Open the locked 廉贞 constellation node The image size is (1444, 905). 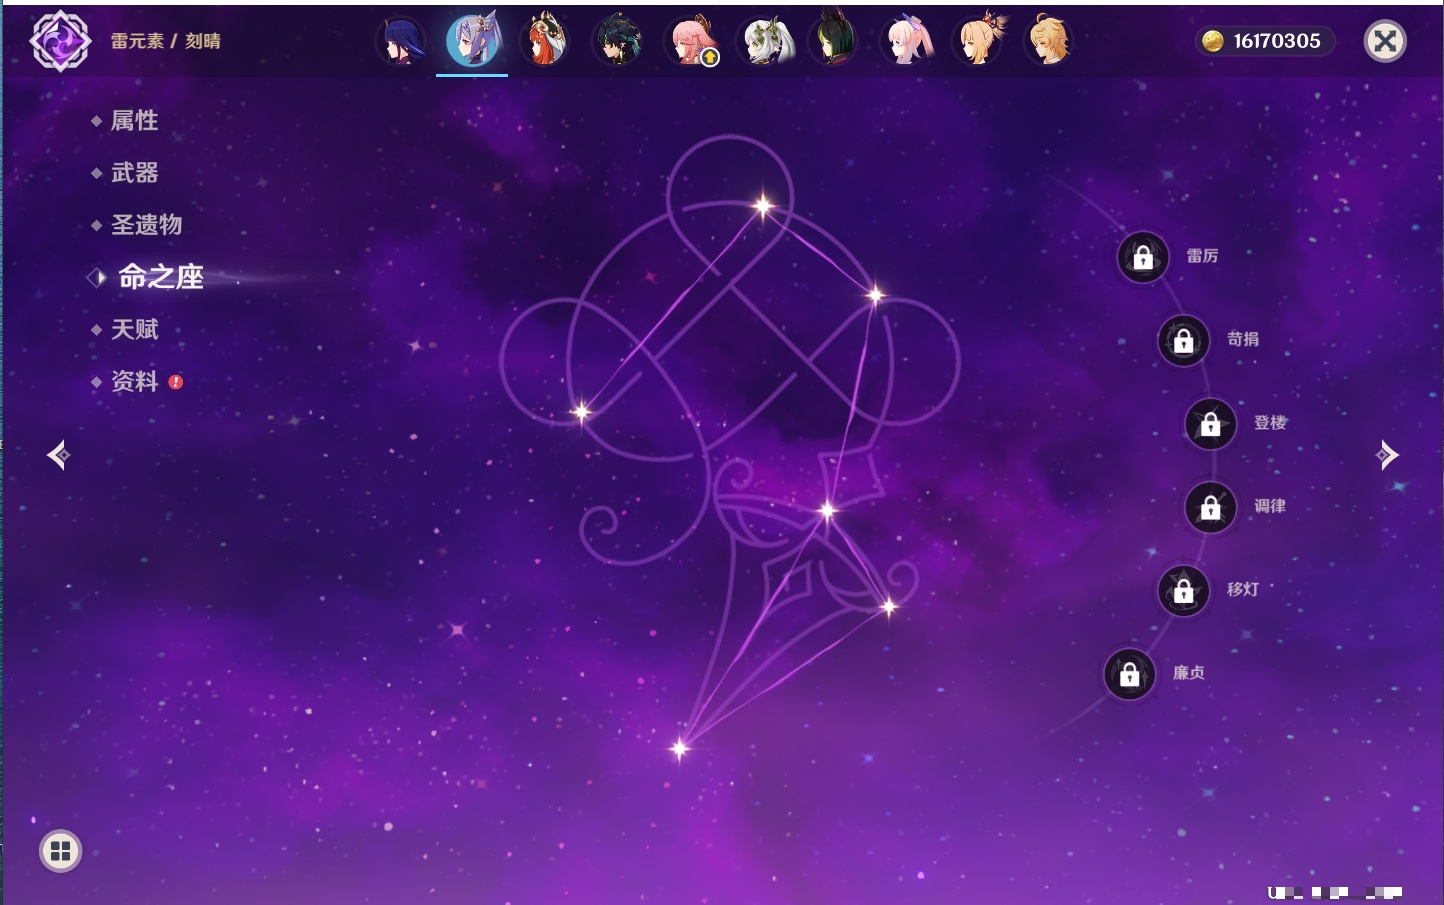pos(1130,674)
